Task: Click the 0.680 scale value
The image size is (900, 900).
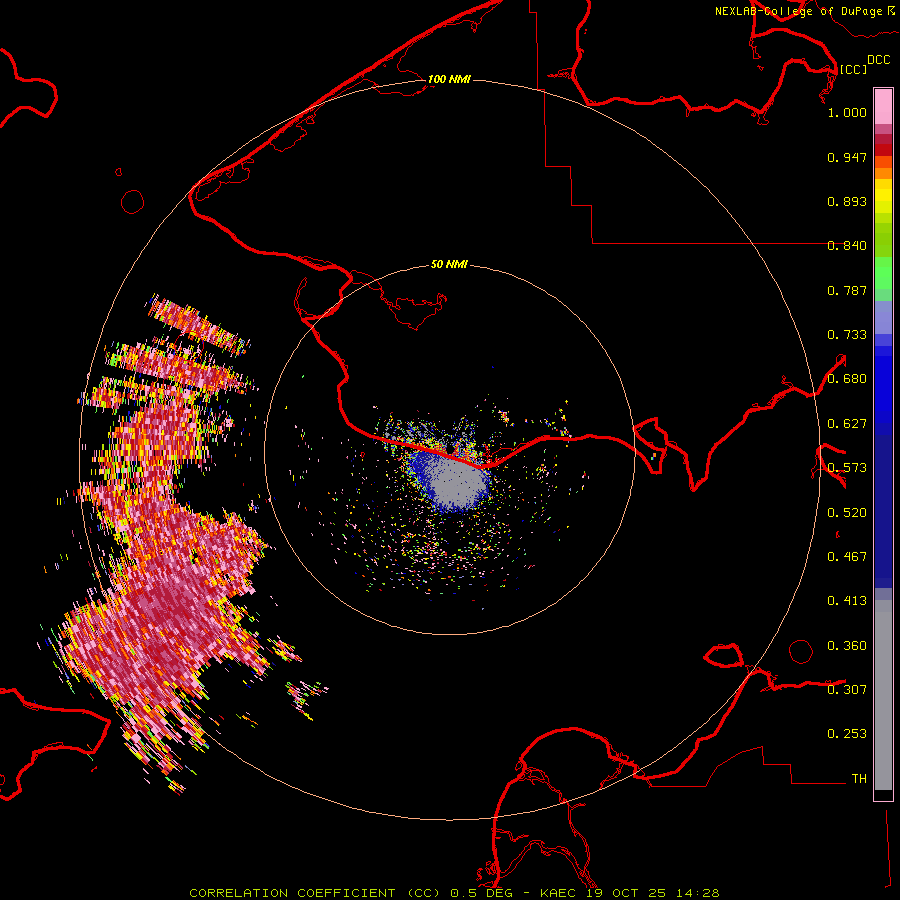Action: (x=847, y=379)
